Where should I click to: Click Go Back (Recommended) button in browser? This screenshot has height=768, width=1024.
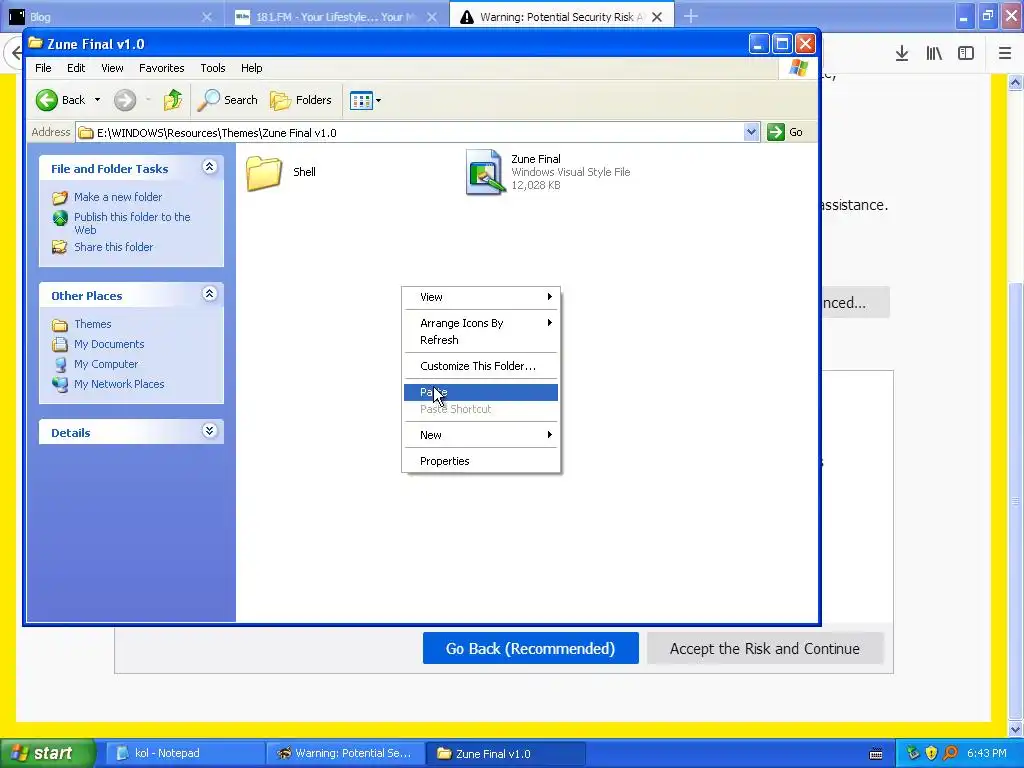[x=530, y=648]
